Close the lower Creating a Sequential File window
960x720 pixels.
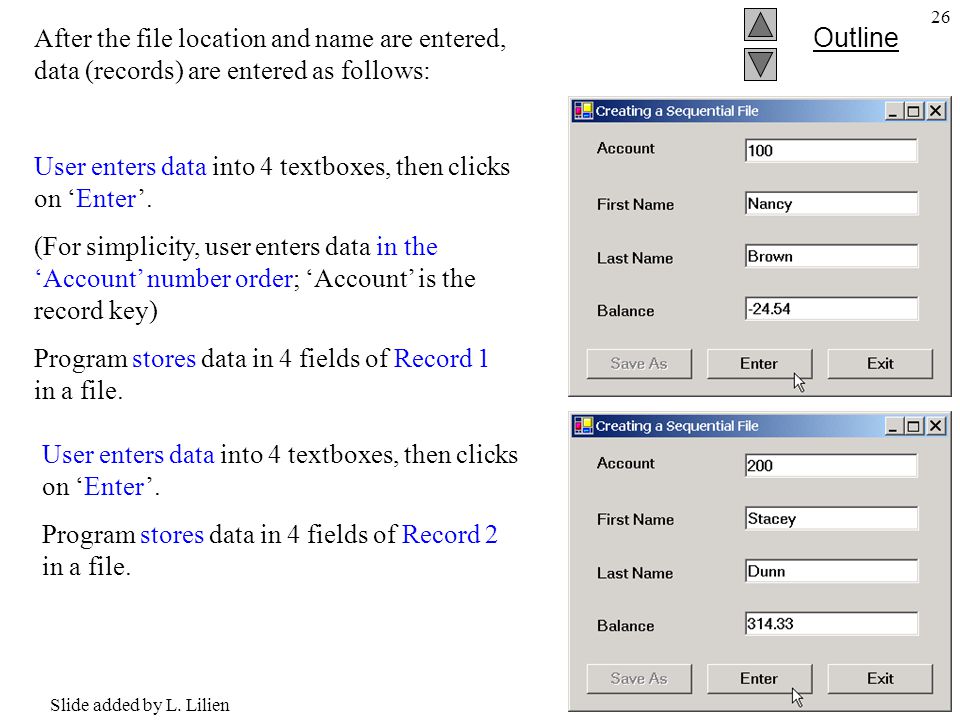pos(936,426)
